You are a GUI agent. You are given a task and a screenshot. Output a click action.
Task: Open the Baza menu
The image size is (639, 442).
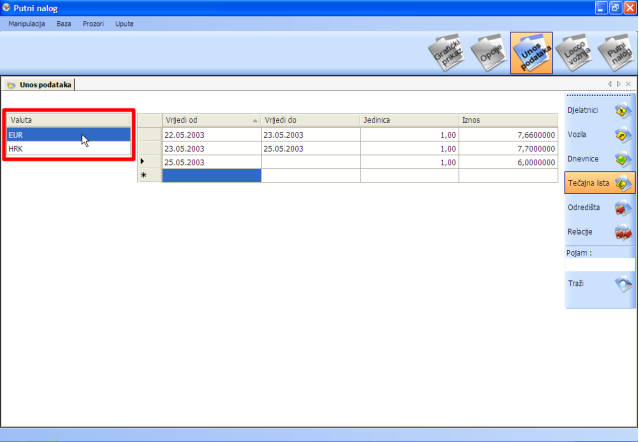point(64,24)
